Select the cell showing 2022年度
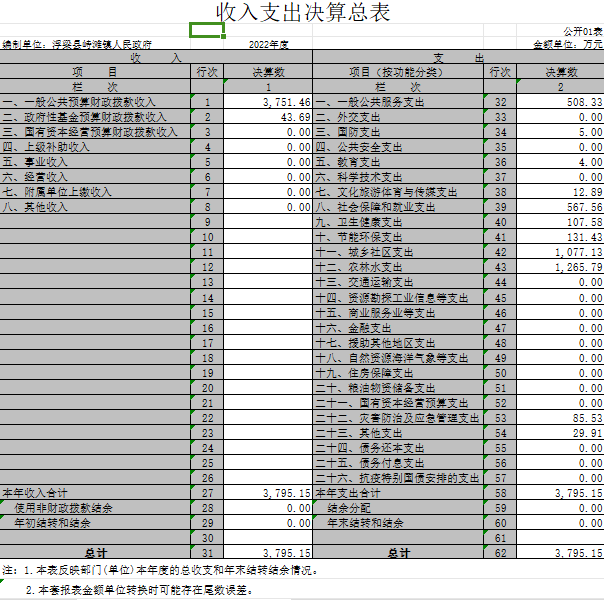This screenshot has width=604, height=600. (268, 44)
